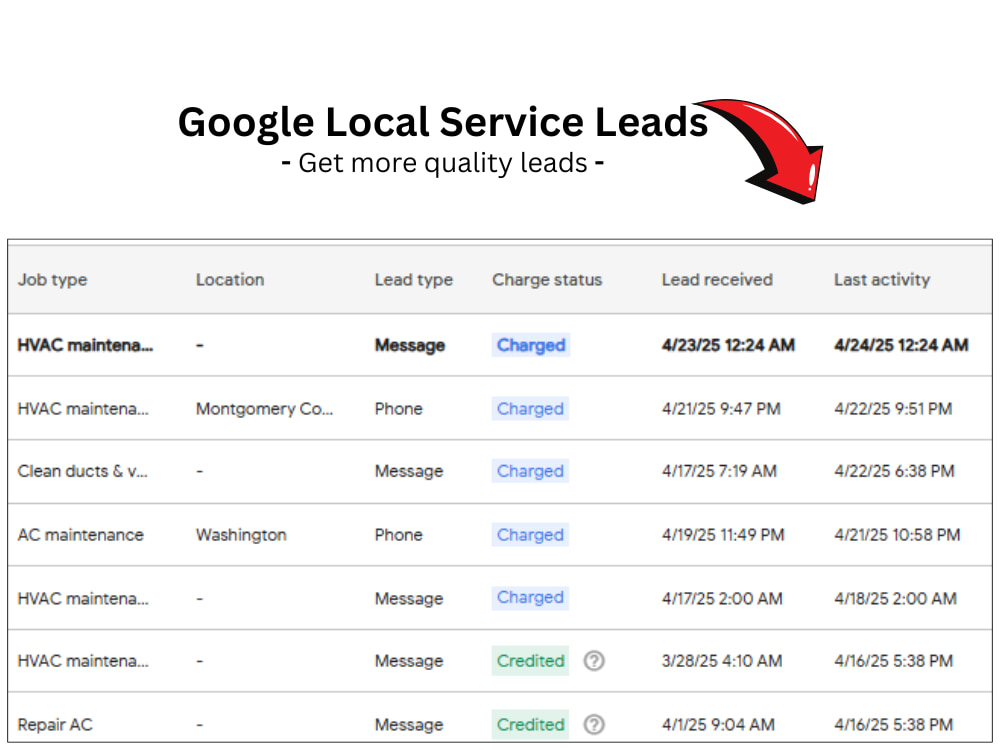
Task: Select lead received 4/1/25 9:04 AM
Action: (x=718, y=725)
